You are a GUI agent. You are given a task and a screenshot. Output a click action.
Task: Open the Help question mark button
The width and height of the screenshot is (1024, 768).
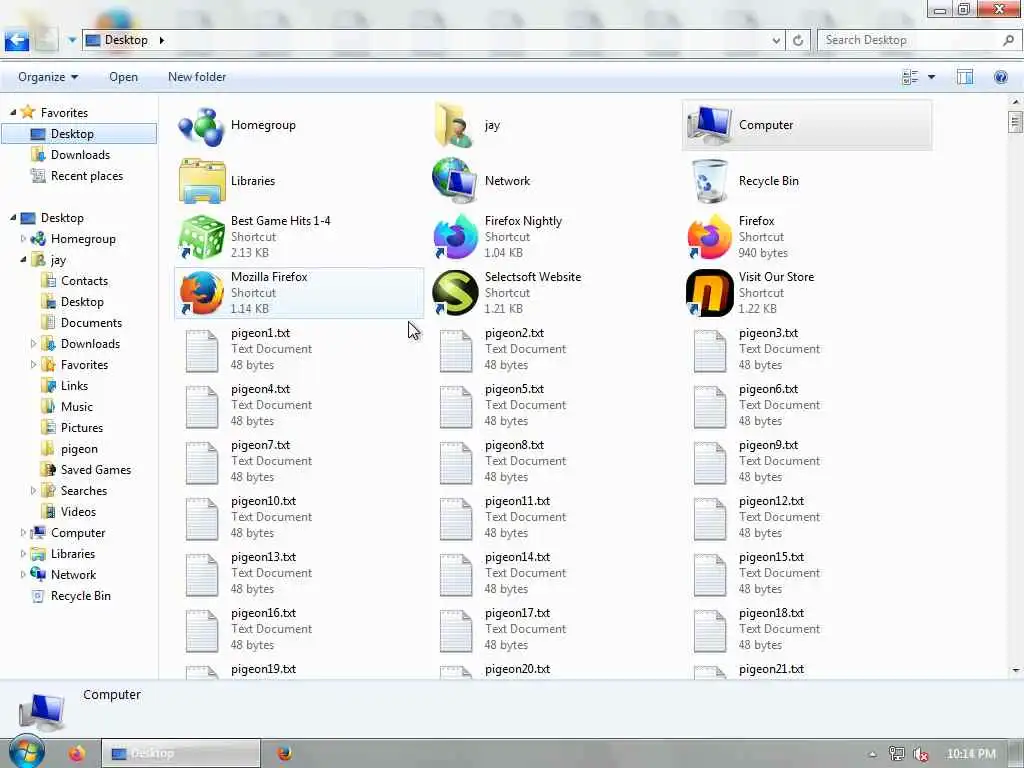coord(1000,77)
